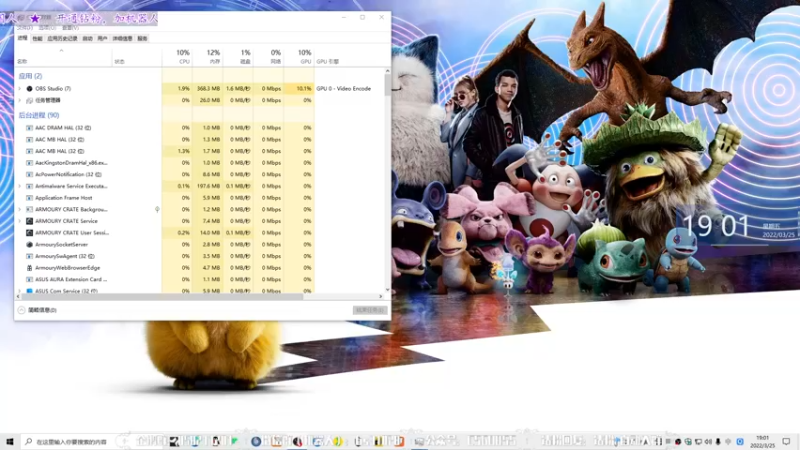Sort by the 名称 column header
The width and height of the screenshot is (800, 450).
[63, 56]
